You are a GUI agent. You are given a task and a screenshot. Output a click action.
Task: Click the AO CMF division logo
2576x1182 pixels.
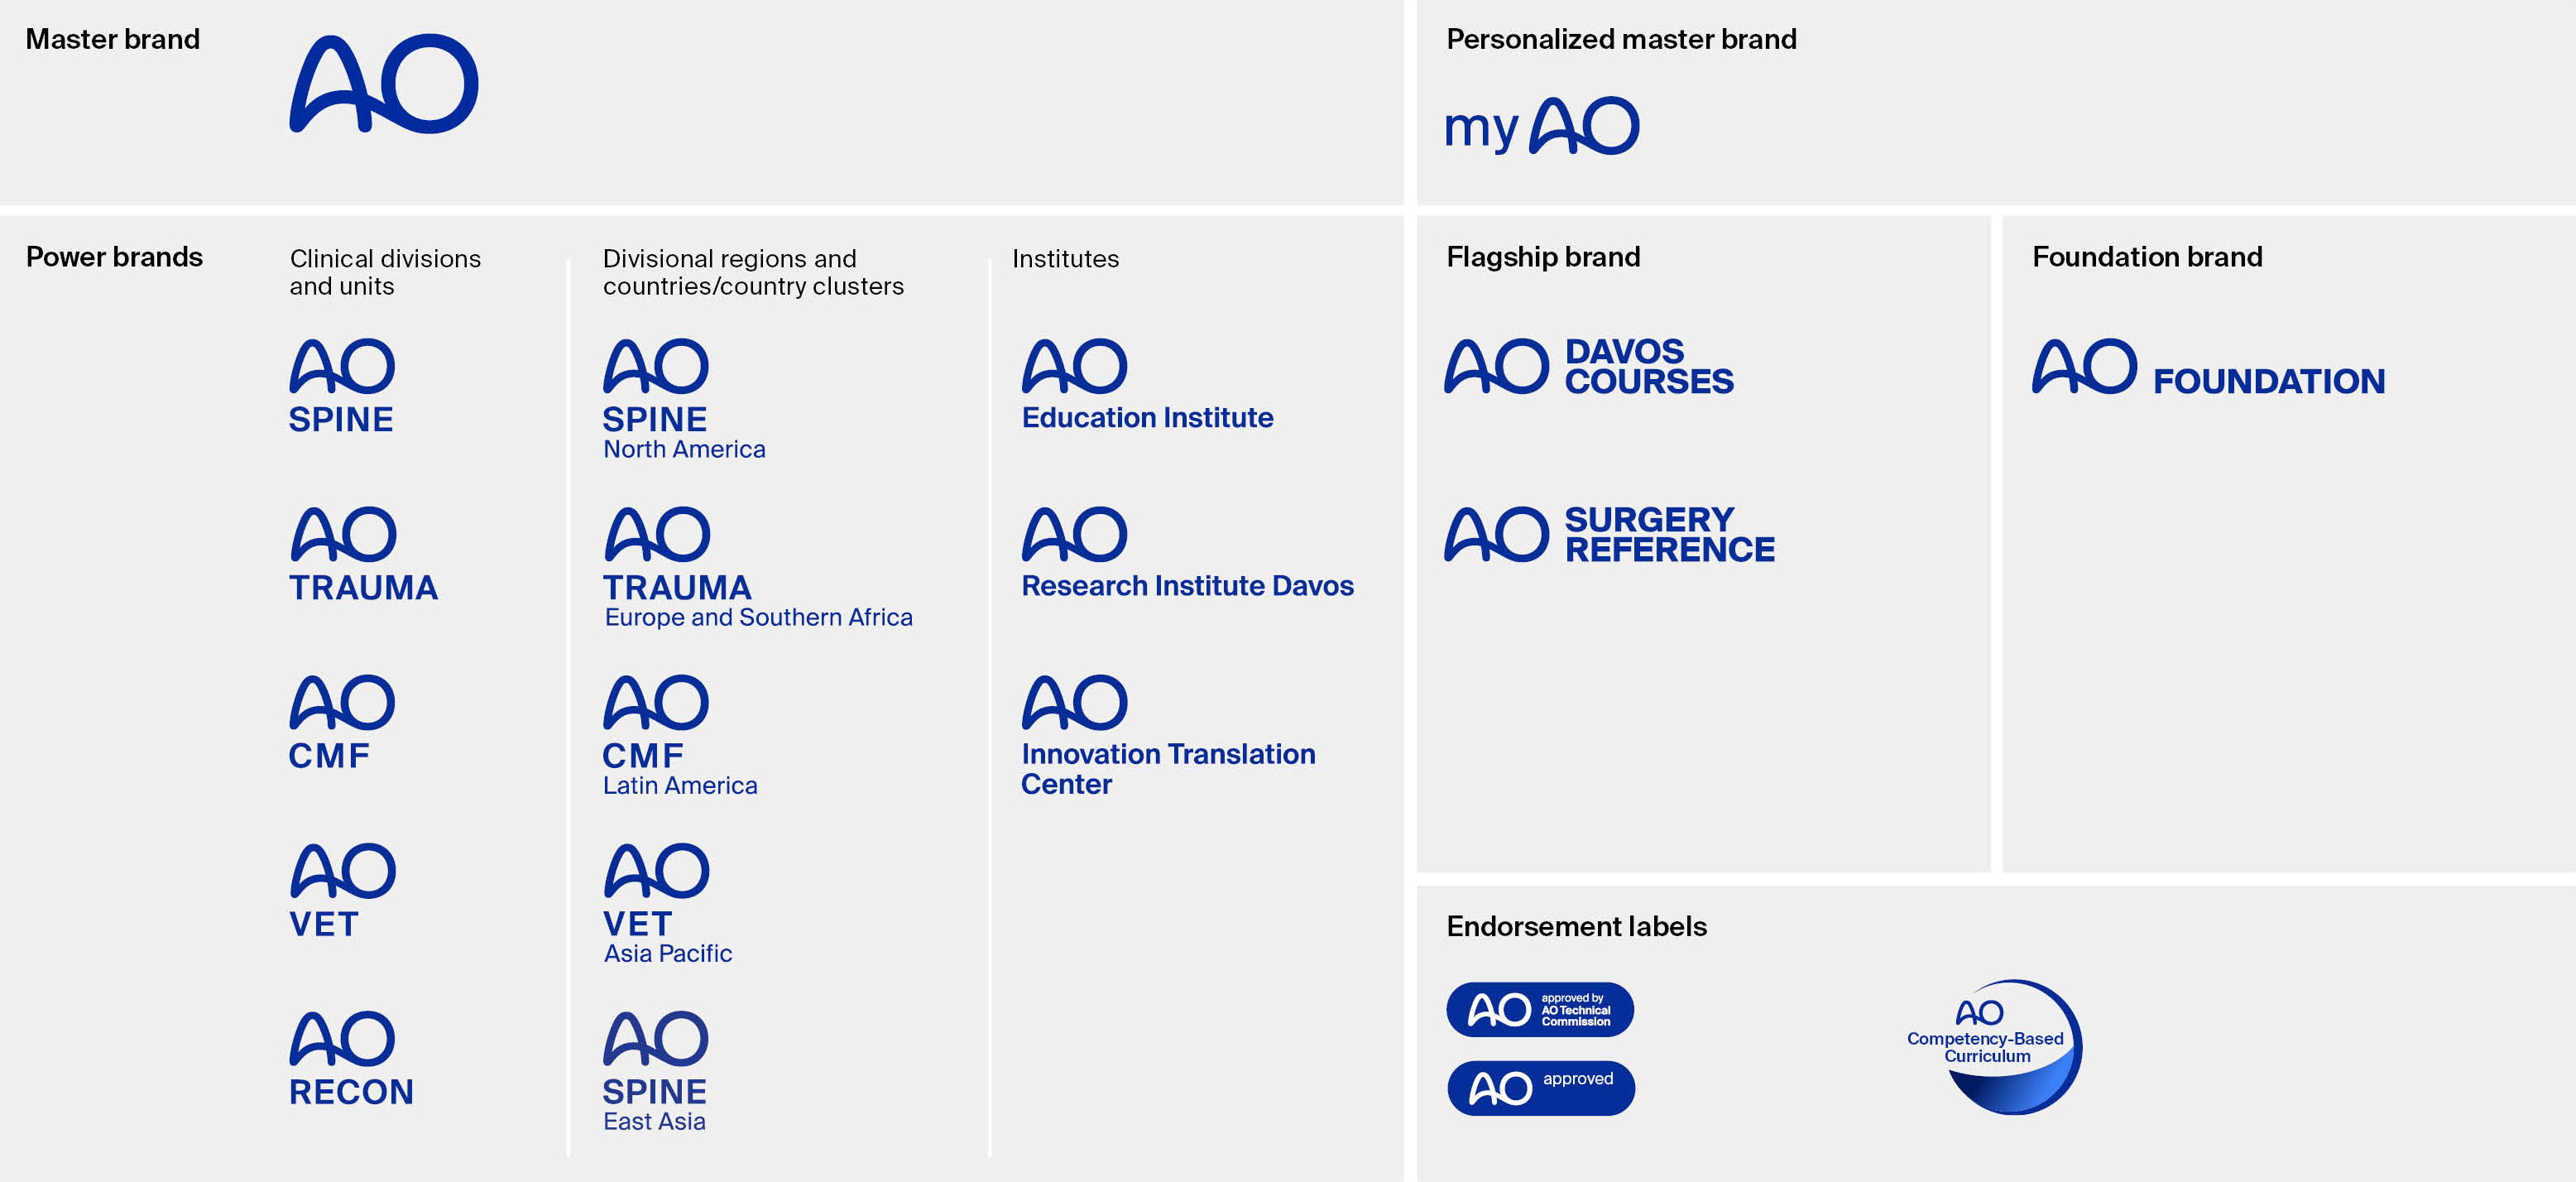tap(342, 722)
